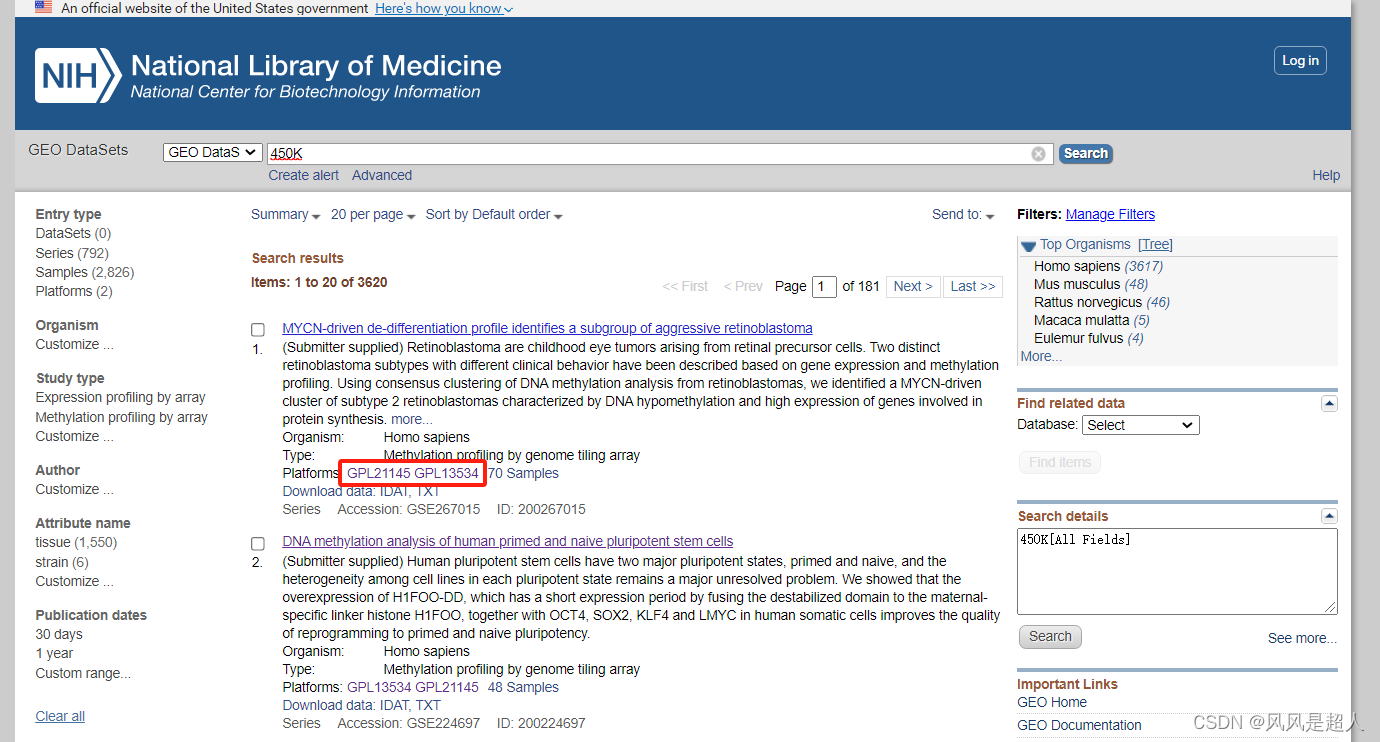Show More organisms
Screen dimensions: 1380x742
tap(1041, 356)
